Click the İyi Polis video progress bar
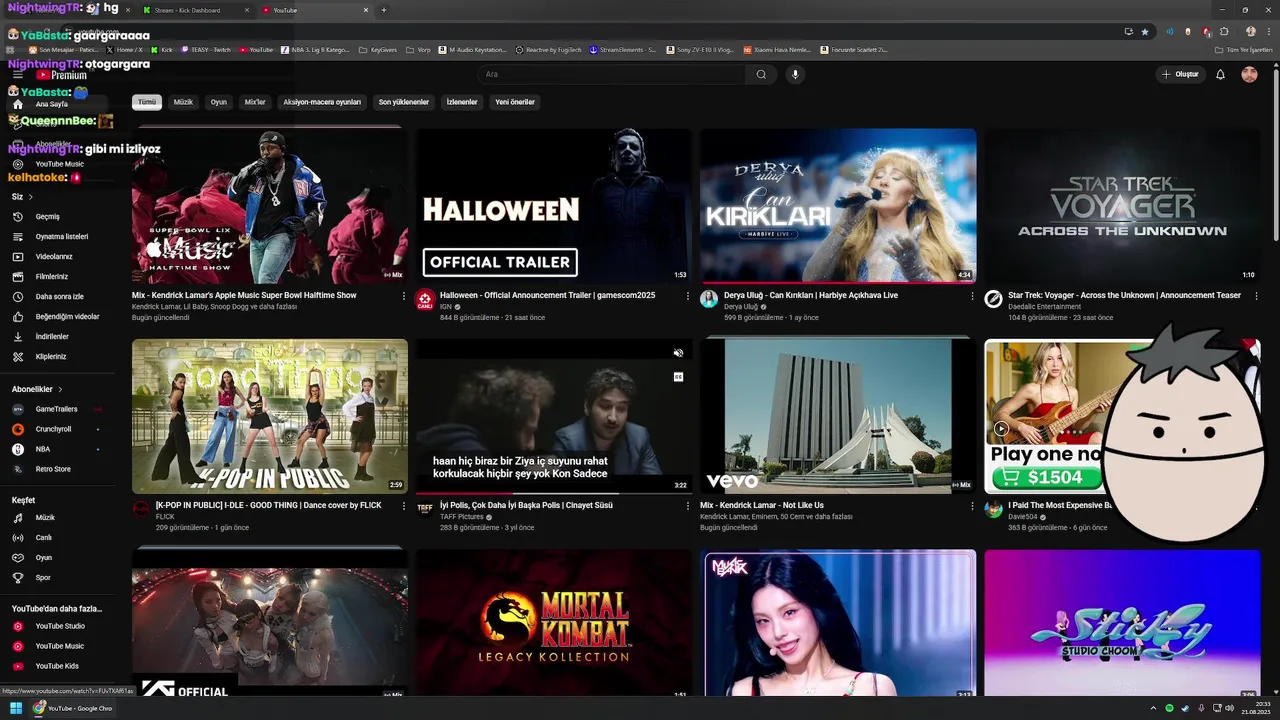This screenshot has width=1280, height=720. 553,493
